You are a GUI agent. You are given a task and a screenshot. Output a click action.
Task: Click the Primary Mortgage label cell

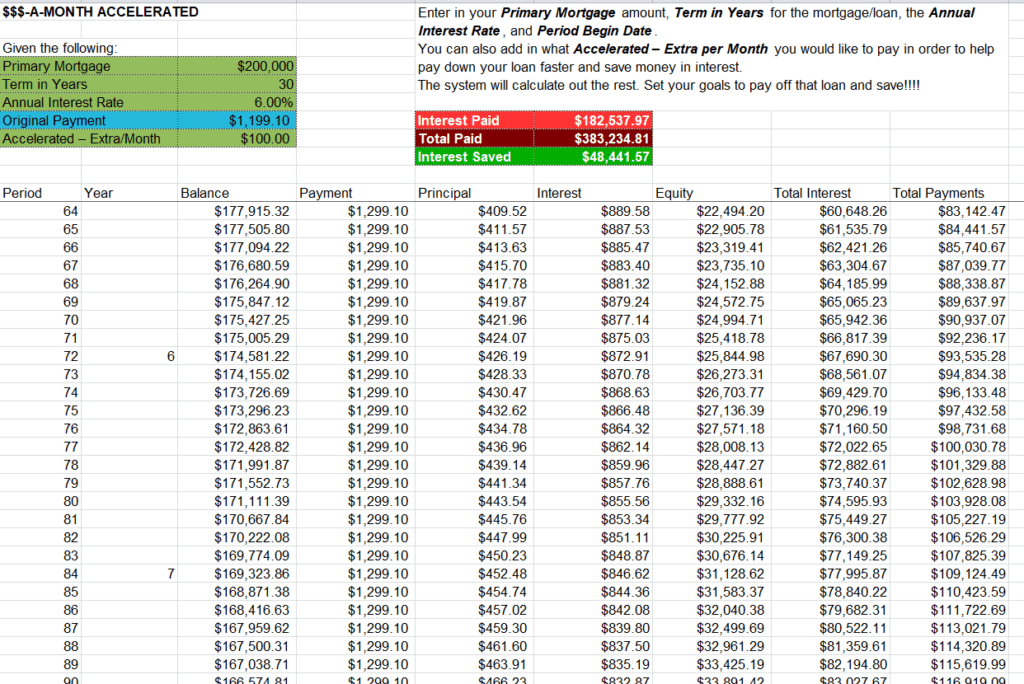(89, 66)
